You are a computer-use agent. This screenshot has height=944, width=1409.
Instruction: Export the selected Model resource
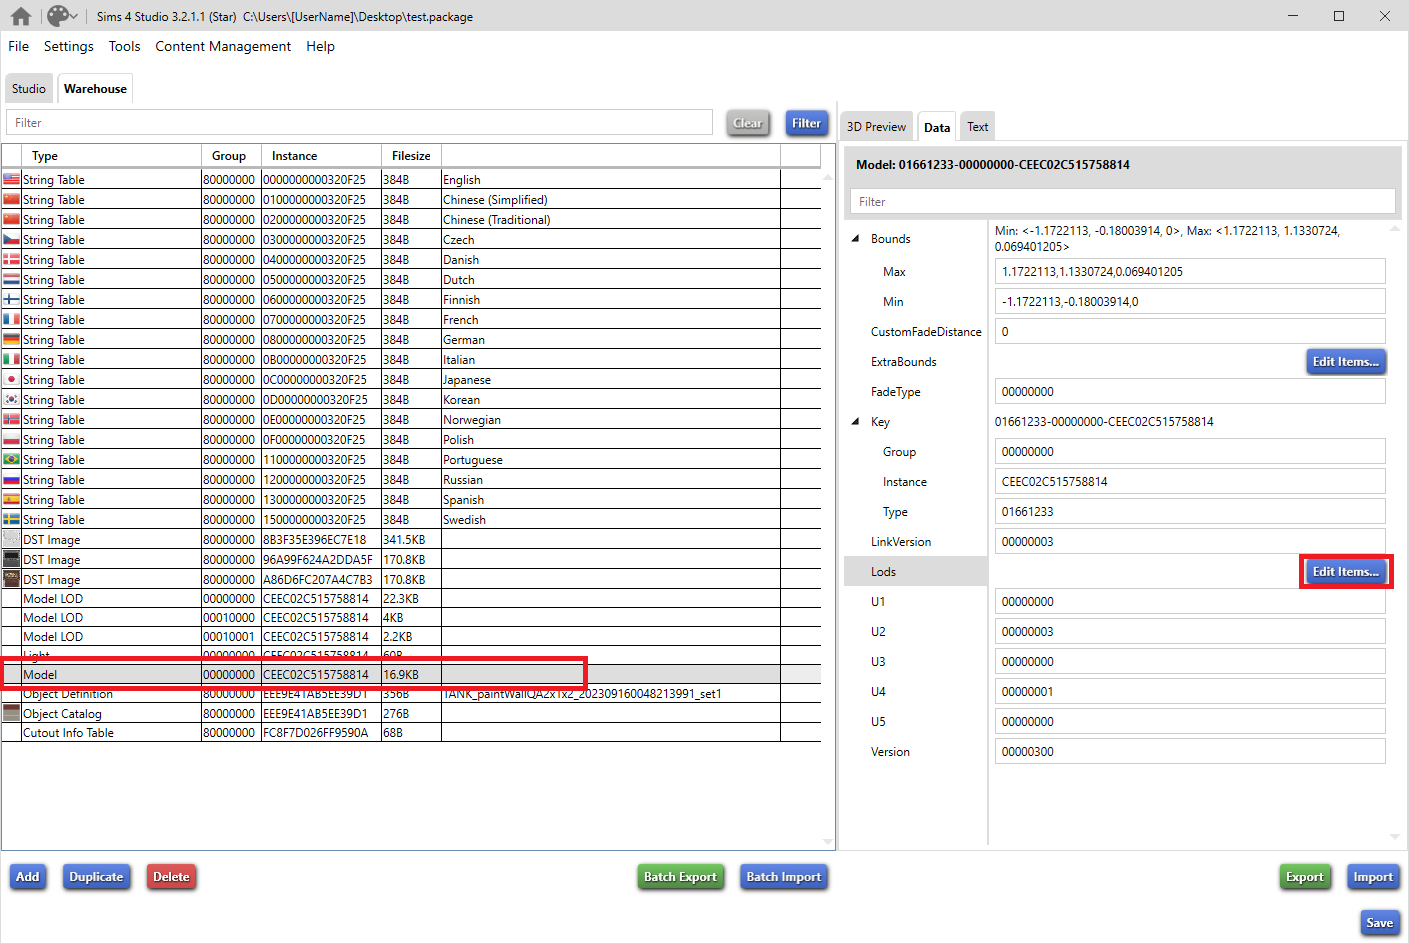tap(1305, 877)
